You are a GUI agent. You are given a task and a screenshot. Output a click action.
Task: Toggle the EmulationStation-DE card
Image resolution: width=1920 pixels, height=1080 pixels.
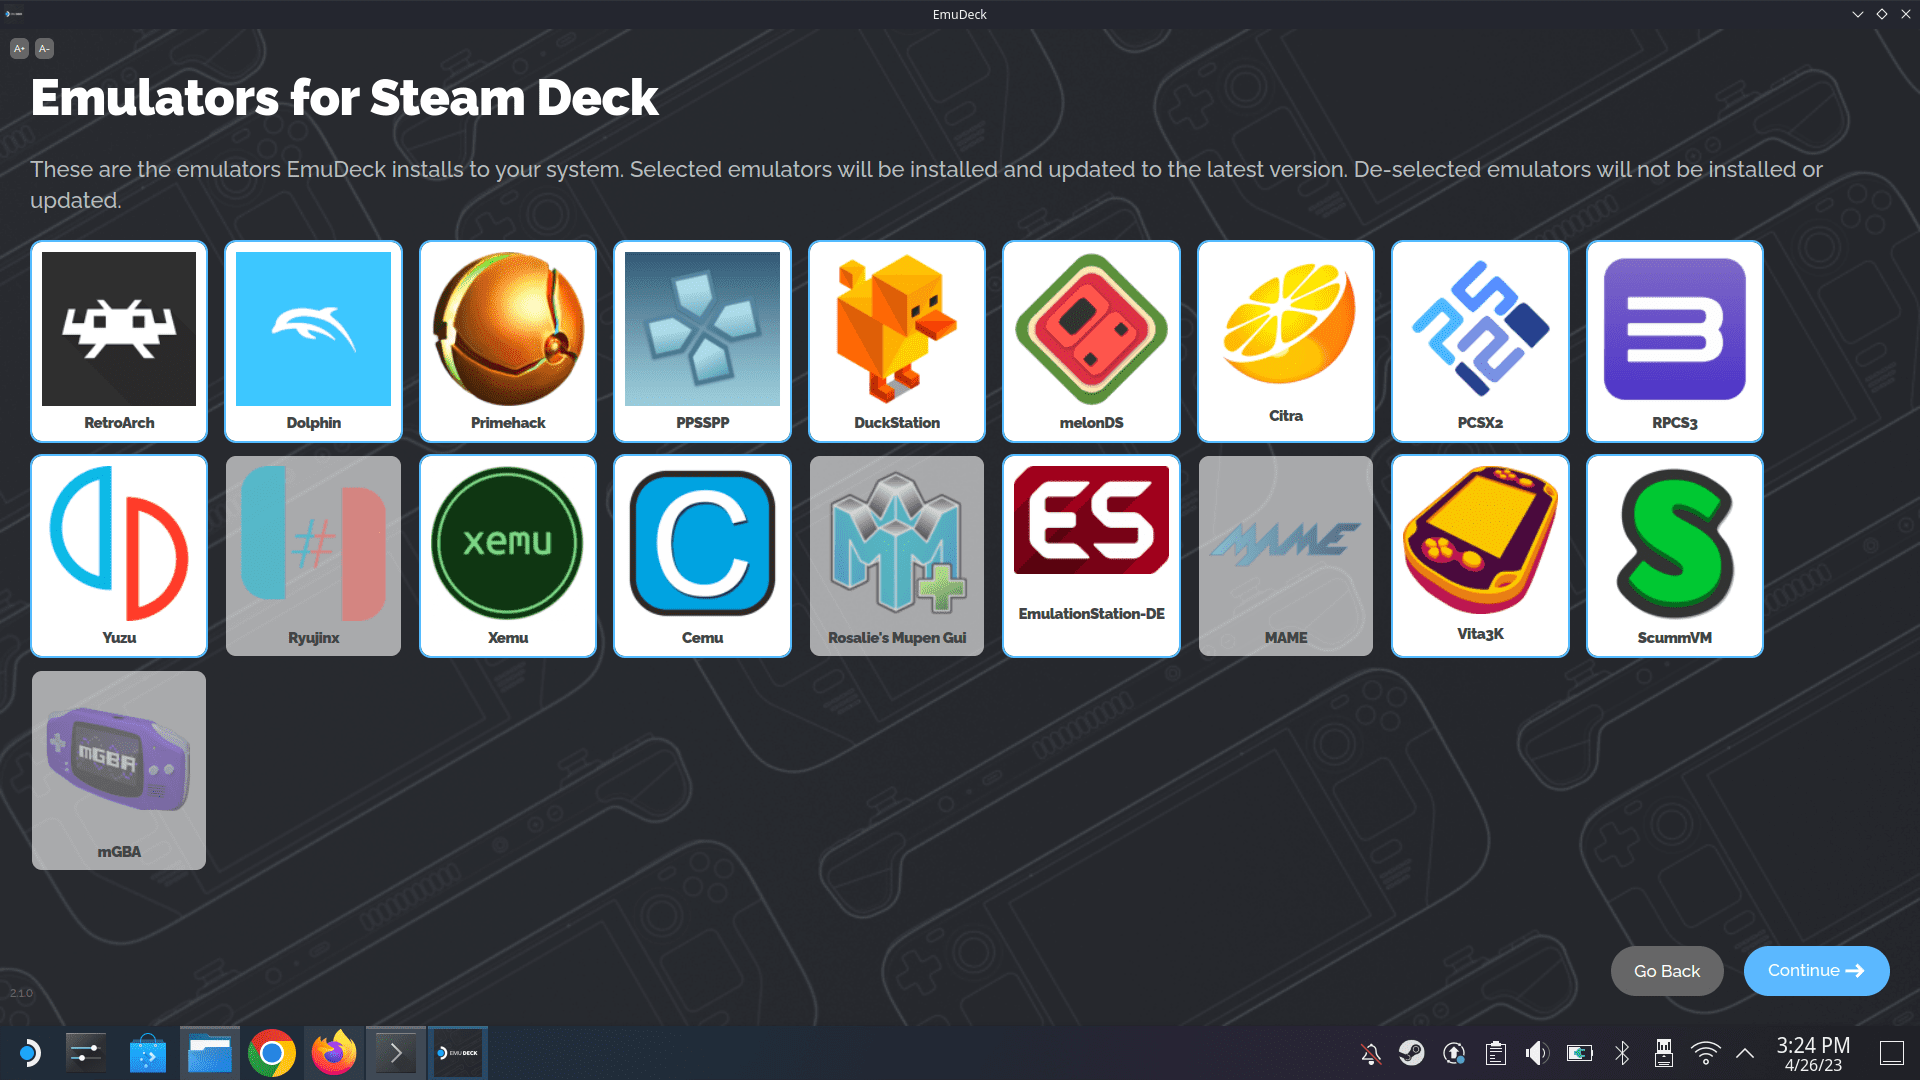point(1091,556)
